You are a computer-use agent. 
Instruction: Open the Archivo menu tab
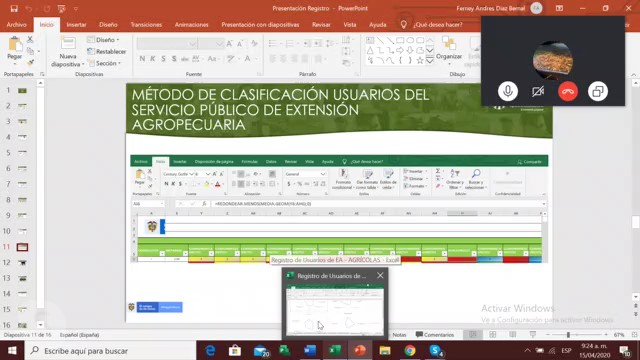[16, 24]
